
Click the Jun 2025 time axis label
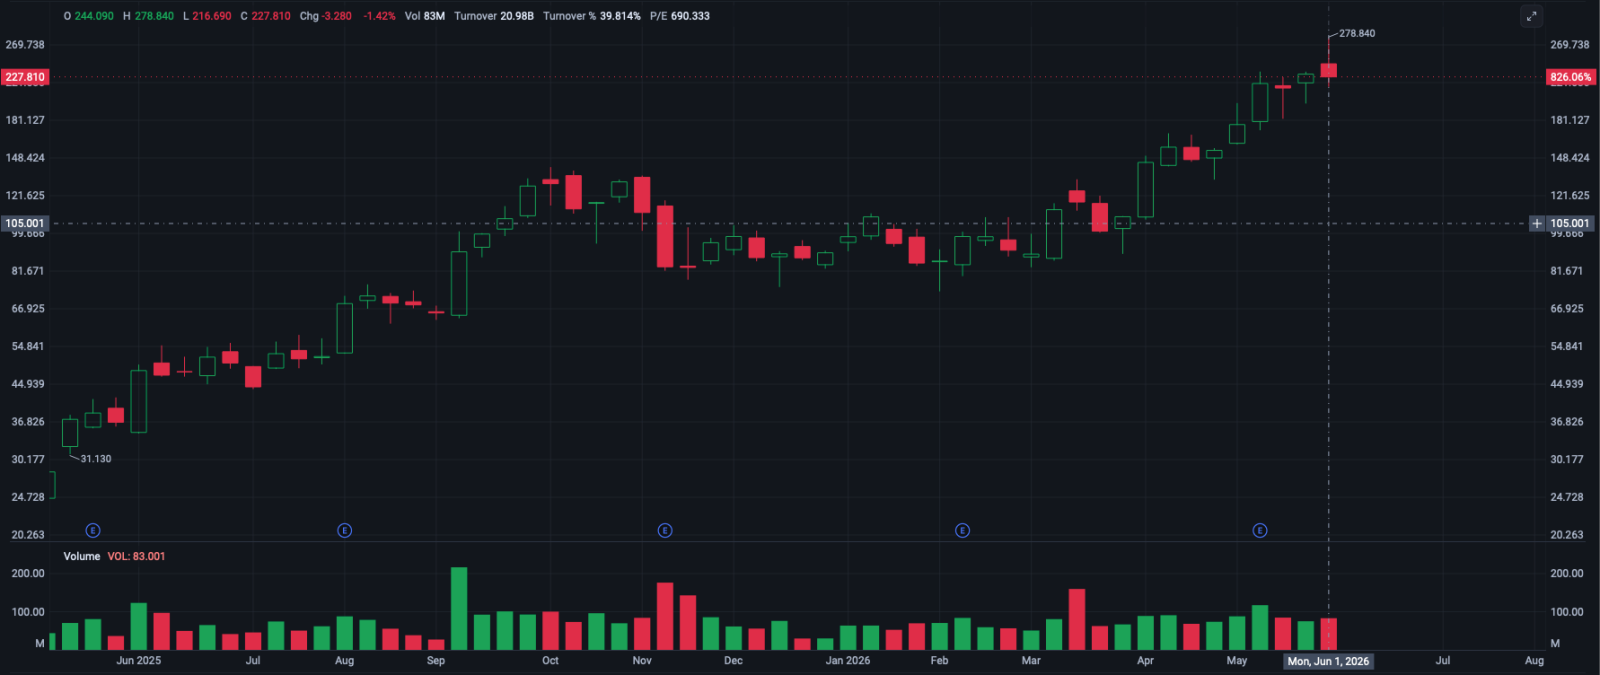point(138,660)
